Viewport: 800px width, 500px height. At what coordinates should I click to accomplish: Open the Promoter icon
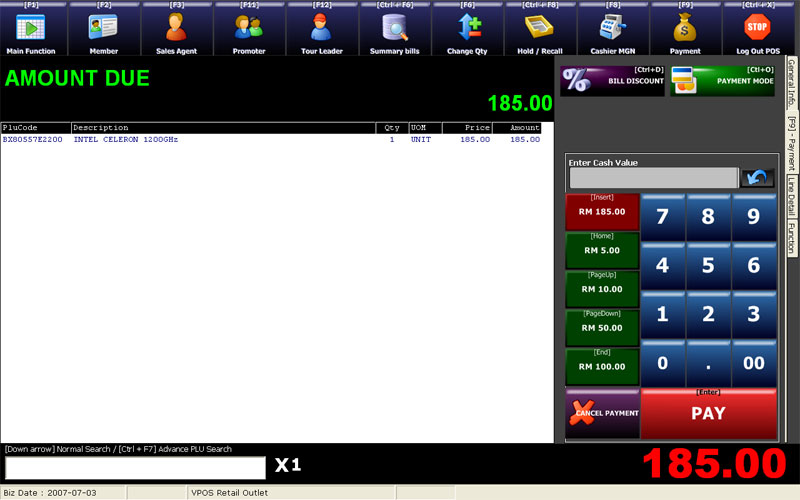click(x=249, y=28)
